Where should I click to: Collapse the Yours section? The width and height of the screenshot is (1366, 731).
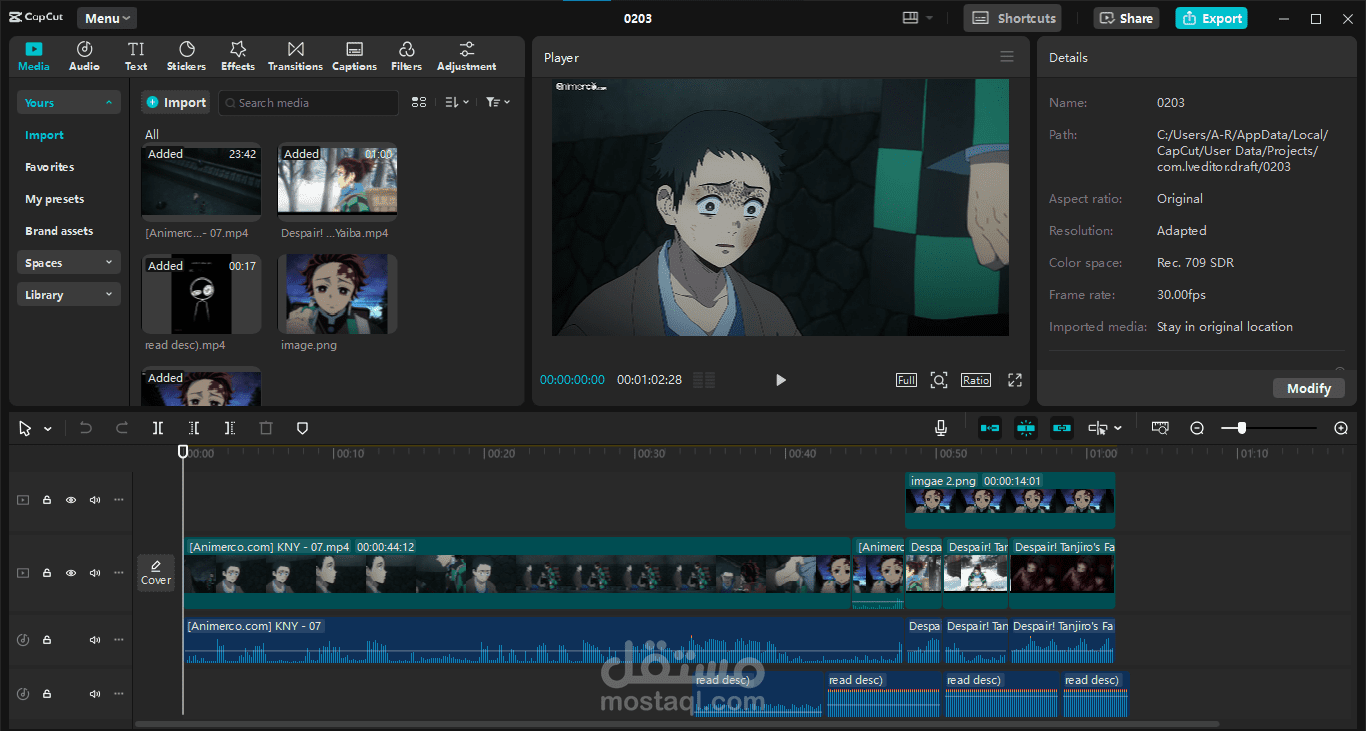69,102
